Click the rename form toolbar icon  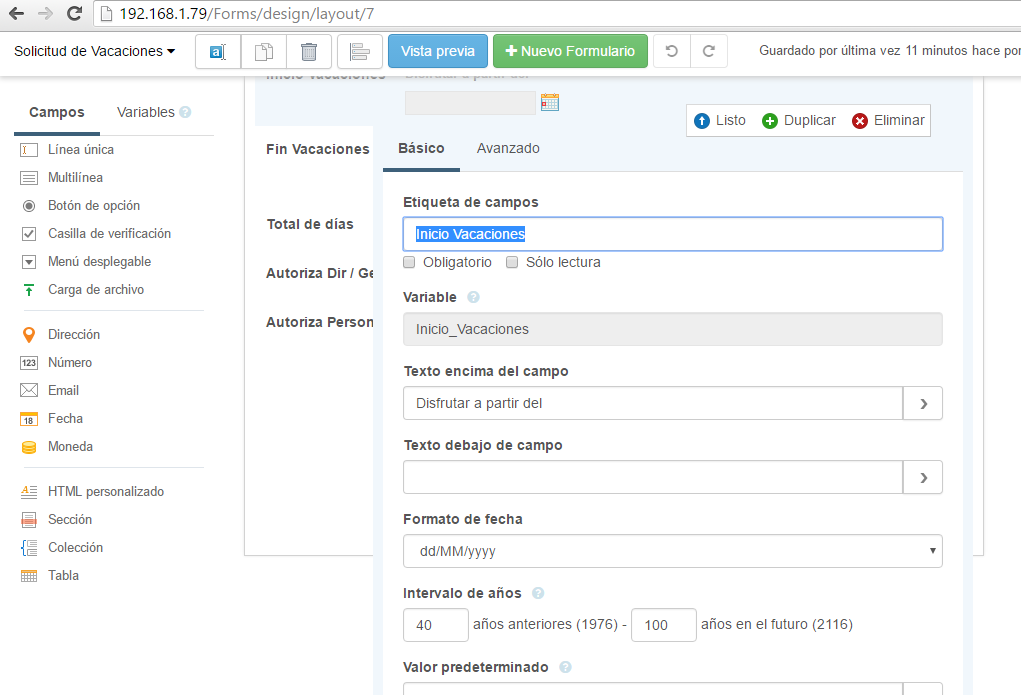(218, 51)
